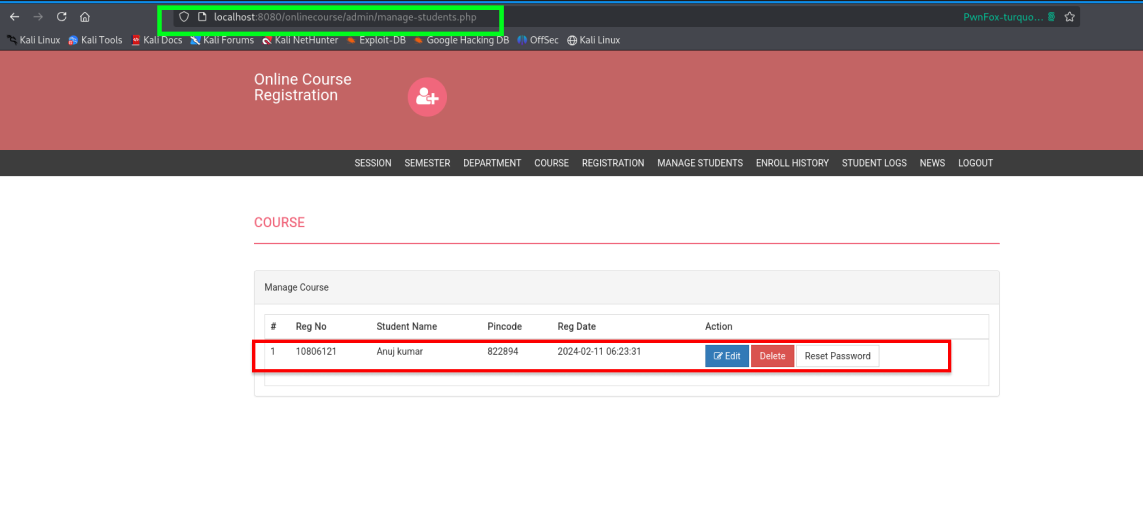Go to browser home icon

pyautogui.click(x=85, y=17)
